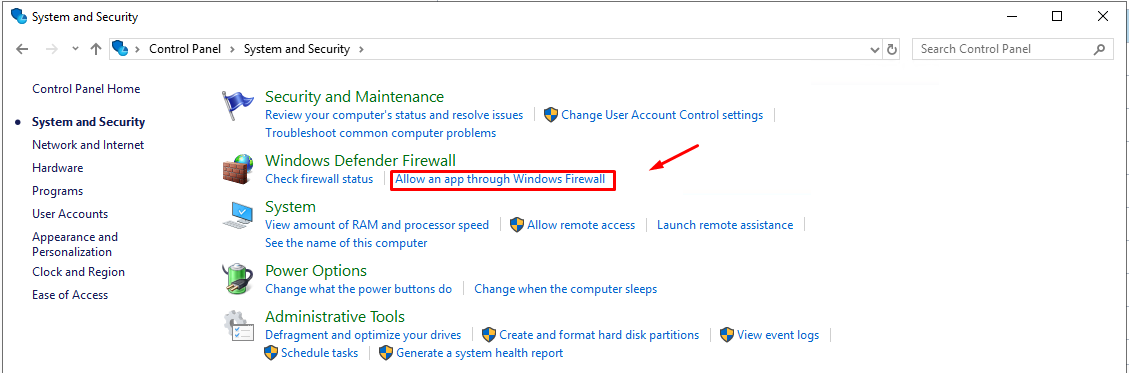Open Appearance and Personalization category
This screenshot has height=373, width=1129.
75,244
